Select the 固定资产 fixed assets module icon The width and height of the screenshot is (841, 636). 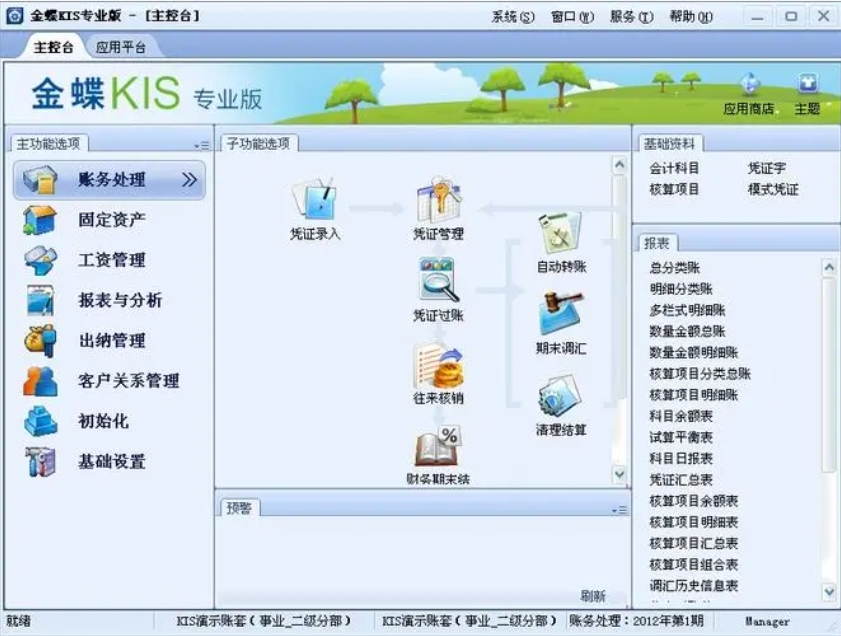pyautogui.click(x=40, y=220)
